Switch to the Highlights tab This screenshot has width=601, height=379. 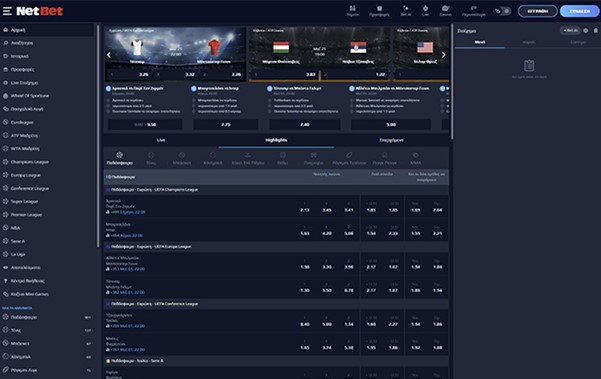tap(276, 140)
